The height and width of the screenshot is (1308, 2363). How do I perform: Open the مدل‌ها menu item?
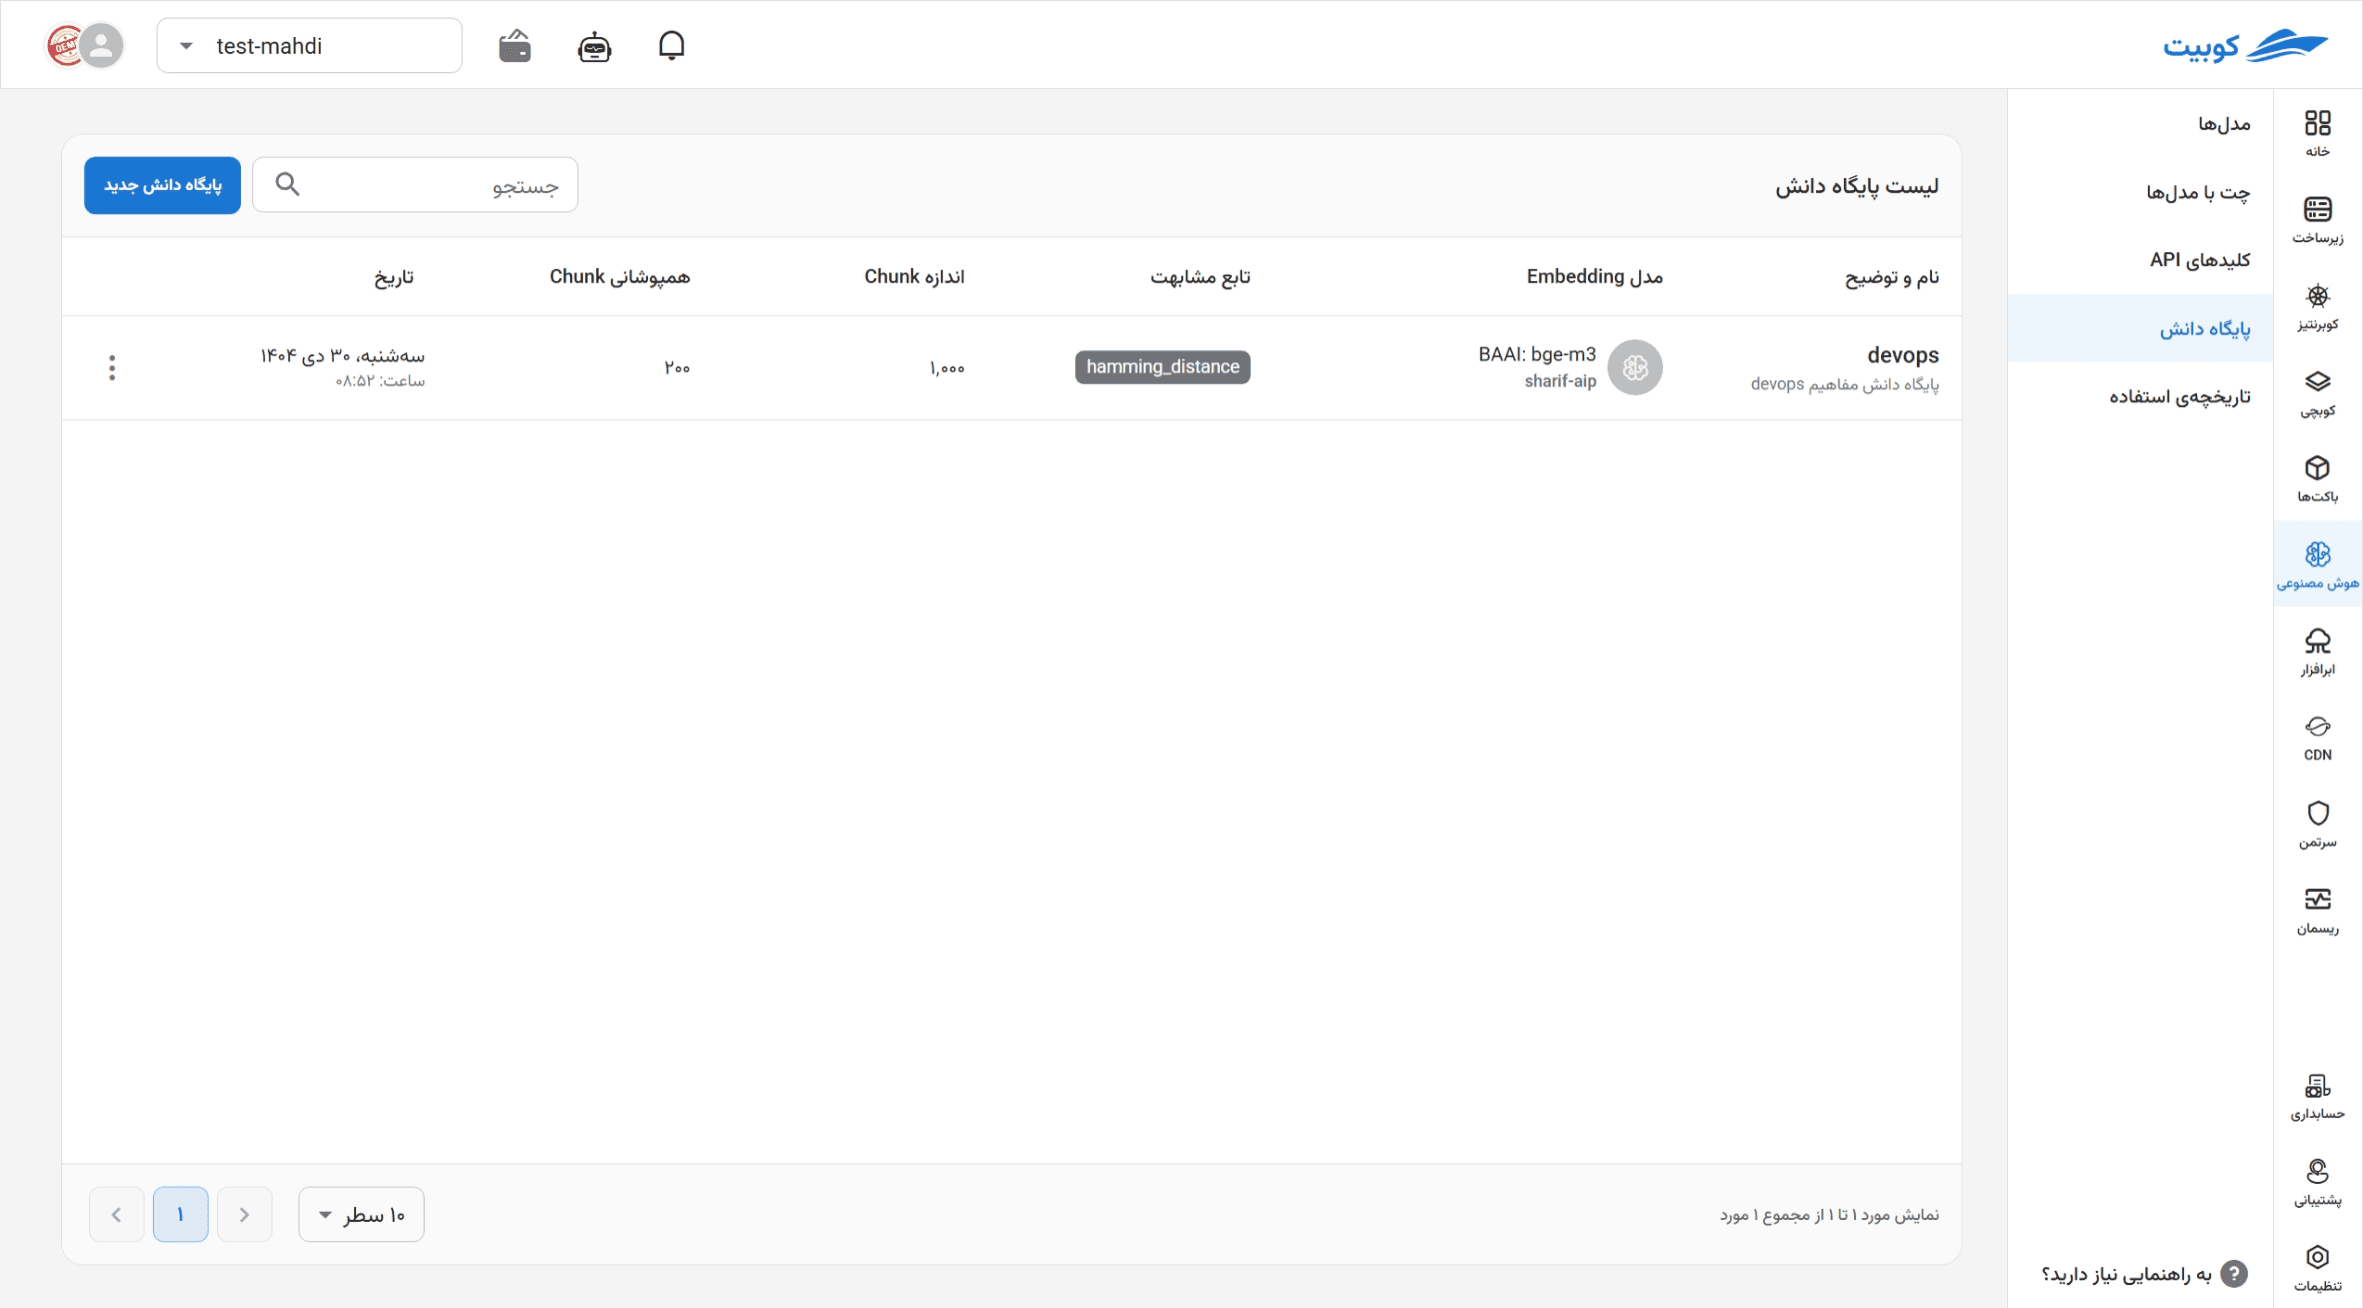2140,124
